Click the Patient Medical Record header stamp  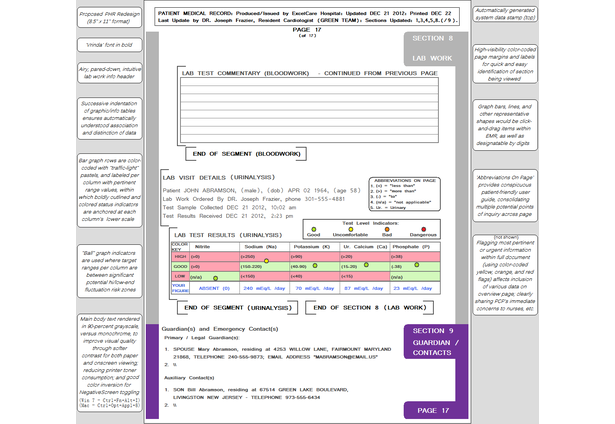click(307, 16)
